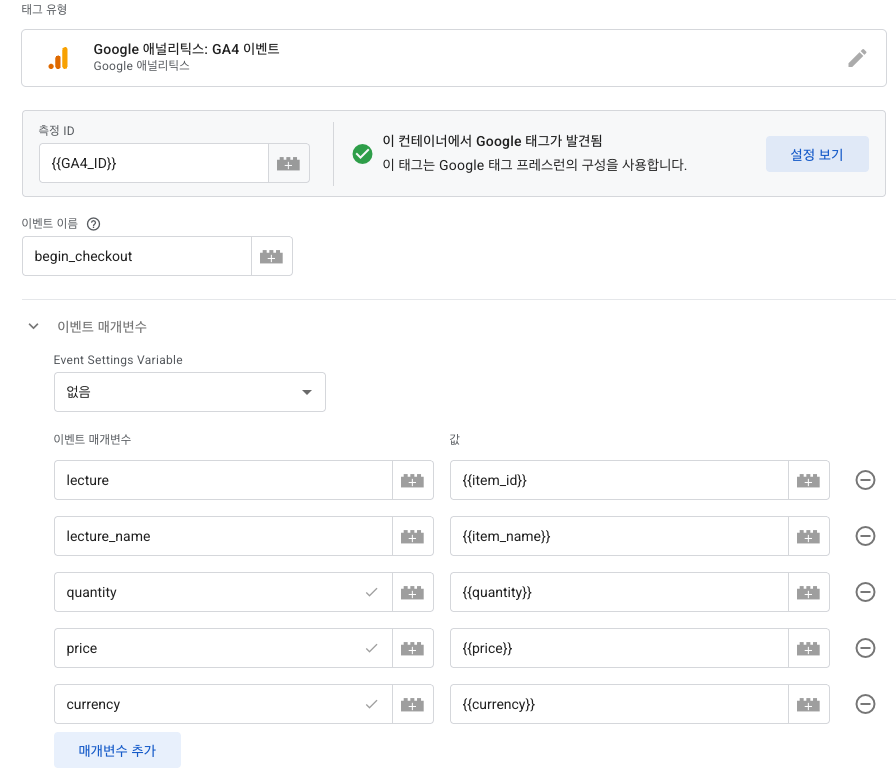This screenshot has width=896, height=784.
Task: Open variable picker beside begin_checkout event name
Action: pos(271,256)
